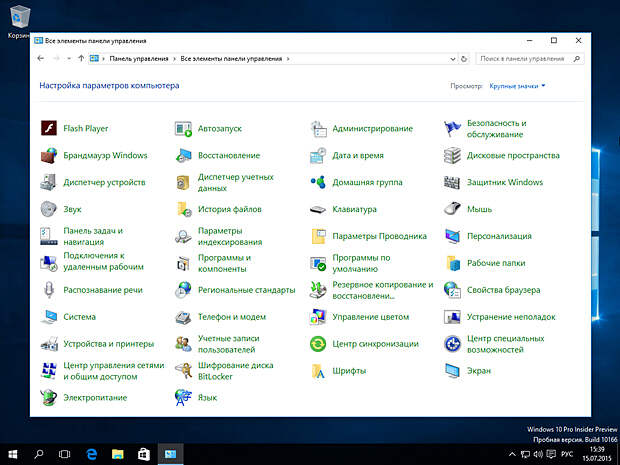
Task: Click the Восстановление icon
Action: (183, 155)
